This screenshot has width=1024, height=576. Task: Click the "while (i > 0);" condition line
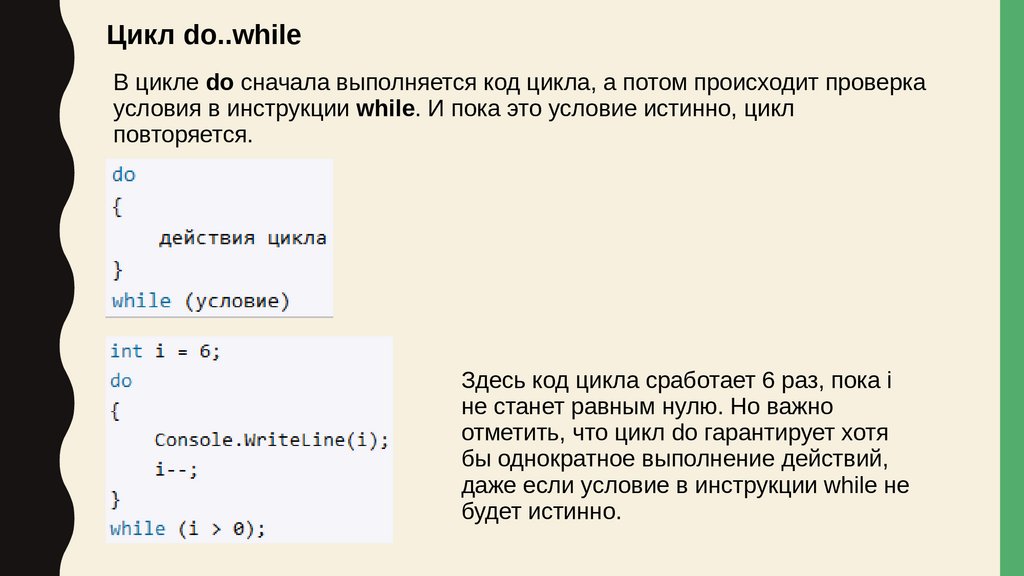[x=188, y=528]
